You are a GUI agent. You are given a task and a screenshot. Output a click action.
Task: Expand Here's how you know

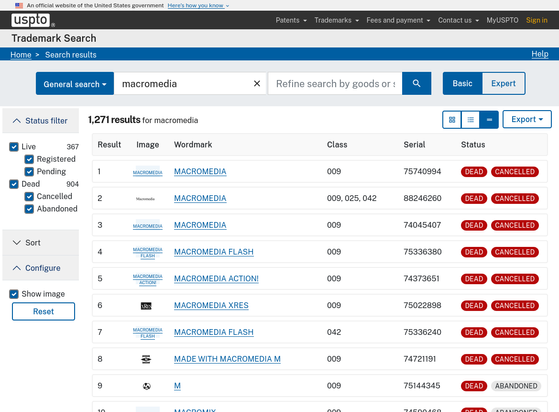point(198,5)
